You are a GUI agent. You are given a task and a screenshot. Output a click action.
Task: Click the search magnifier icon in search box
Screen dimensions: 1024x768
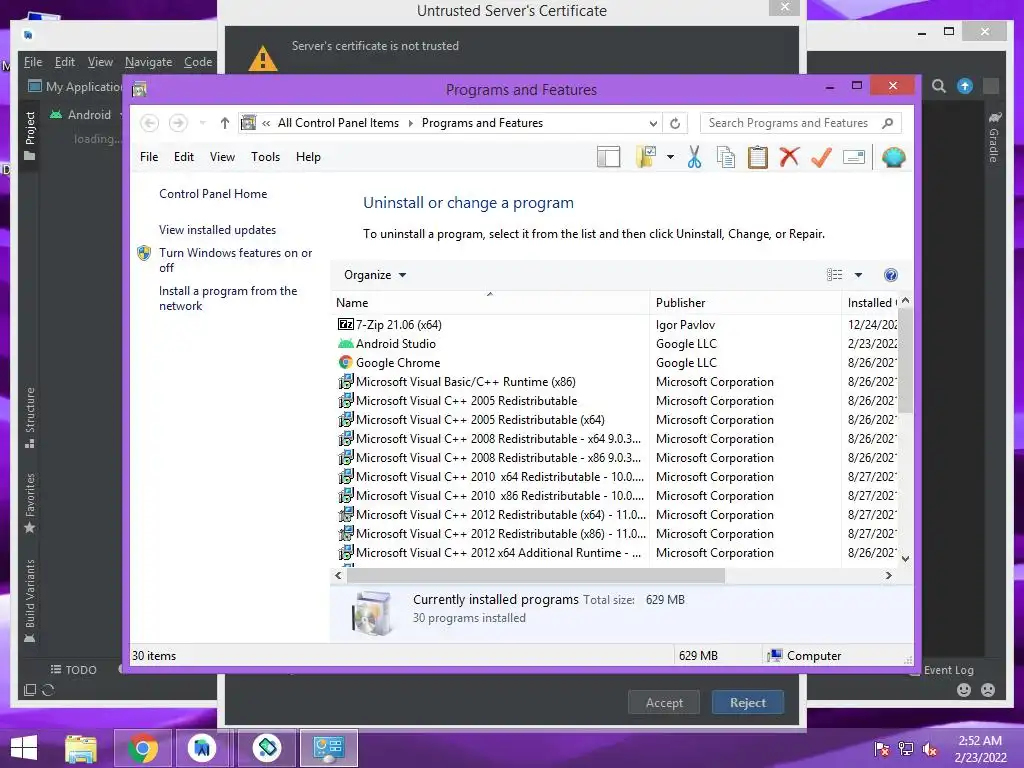[x=888, y=123]
